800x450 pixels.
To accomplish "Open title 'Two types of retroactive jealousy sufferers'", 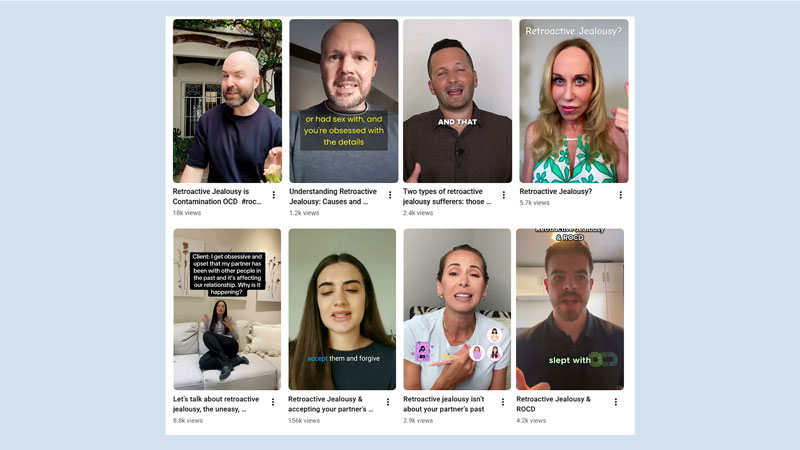I will tap(447, 196).
